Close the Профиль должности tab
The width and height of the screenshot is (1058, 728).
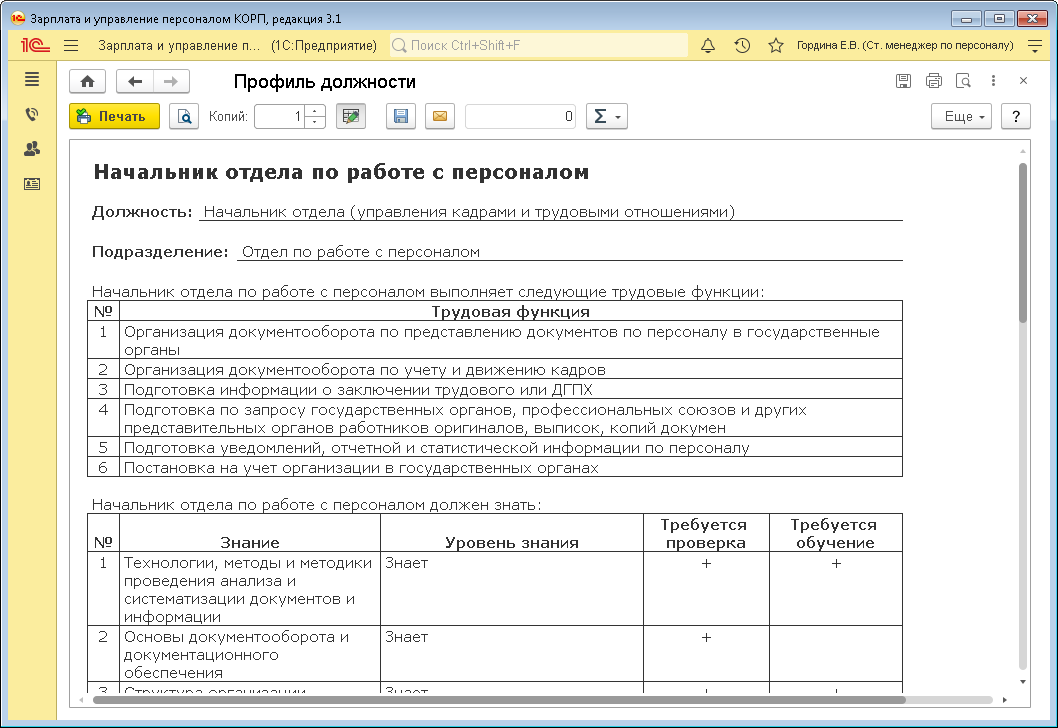[1024, 81]
